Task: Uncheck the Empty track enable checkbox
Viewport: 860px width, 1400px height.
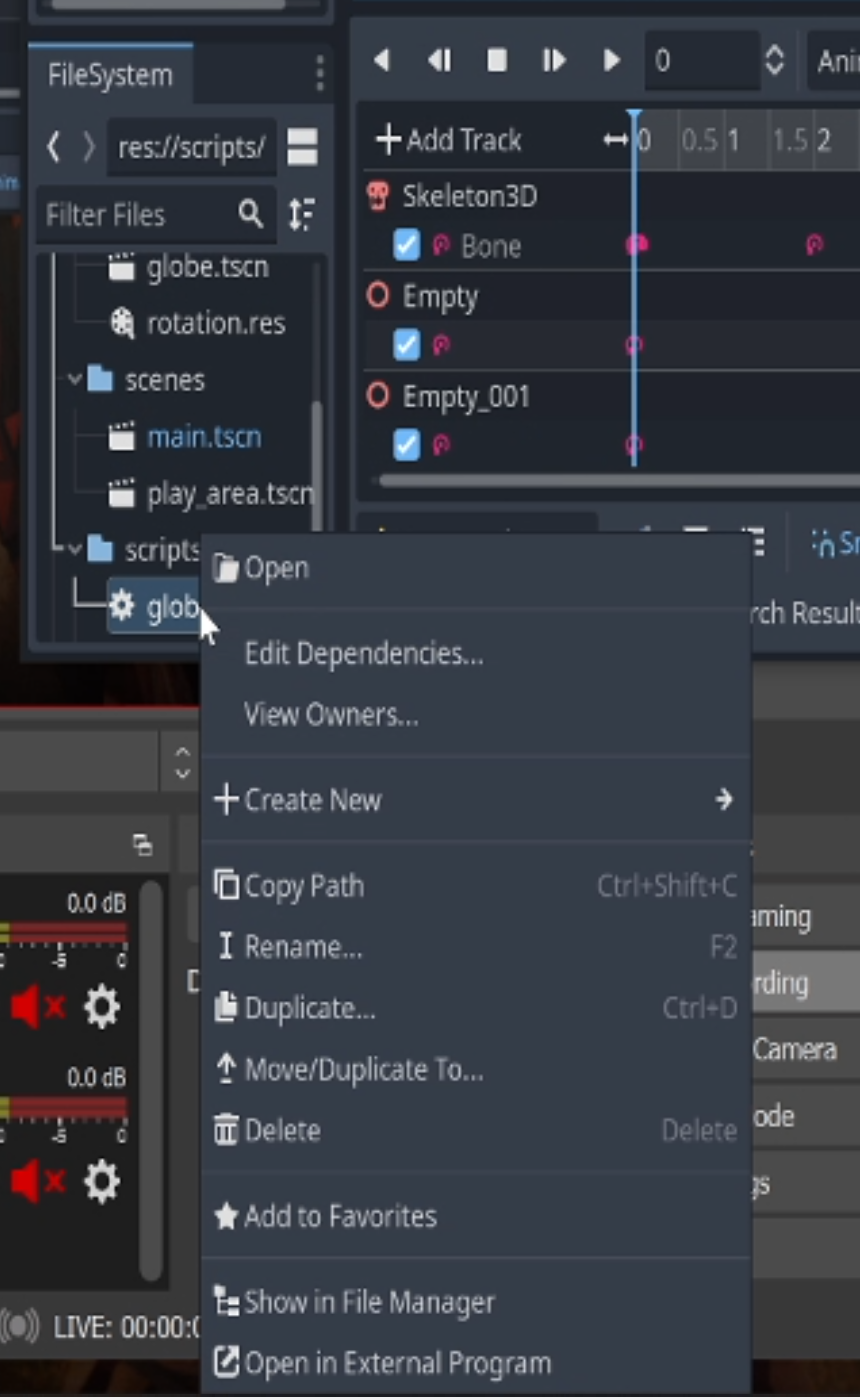Action: [x=405, y=344]
